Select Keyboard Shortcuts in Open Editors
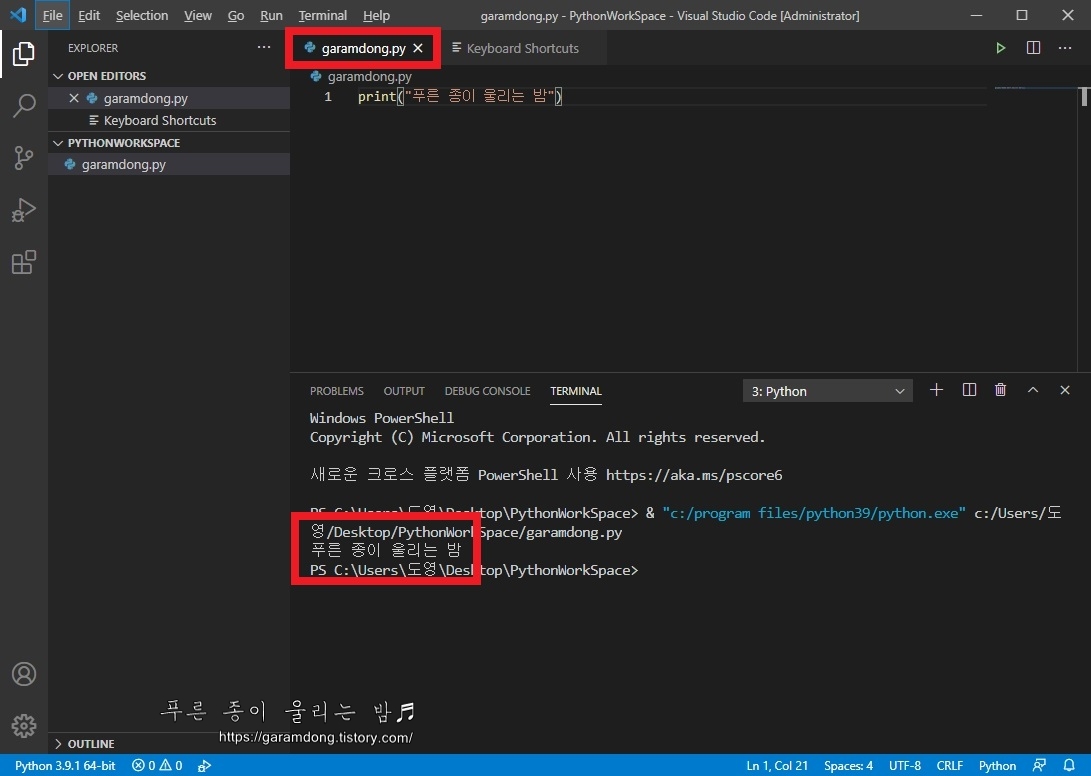This screenshot has height=776, width=1091. pyautogui.click(x=169, y=120)
